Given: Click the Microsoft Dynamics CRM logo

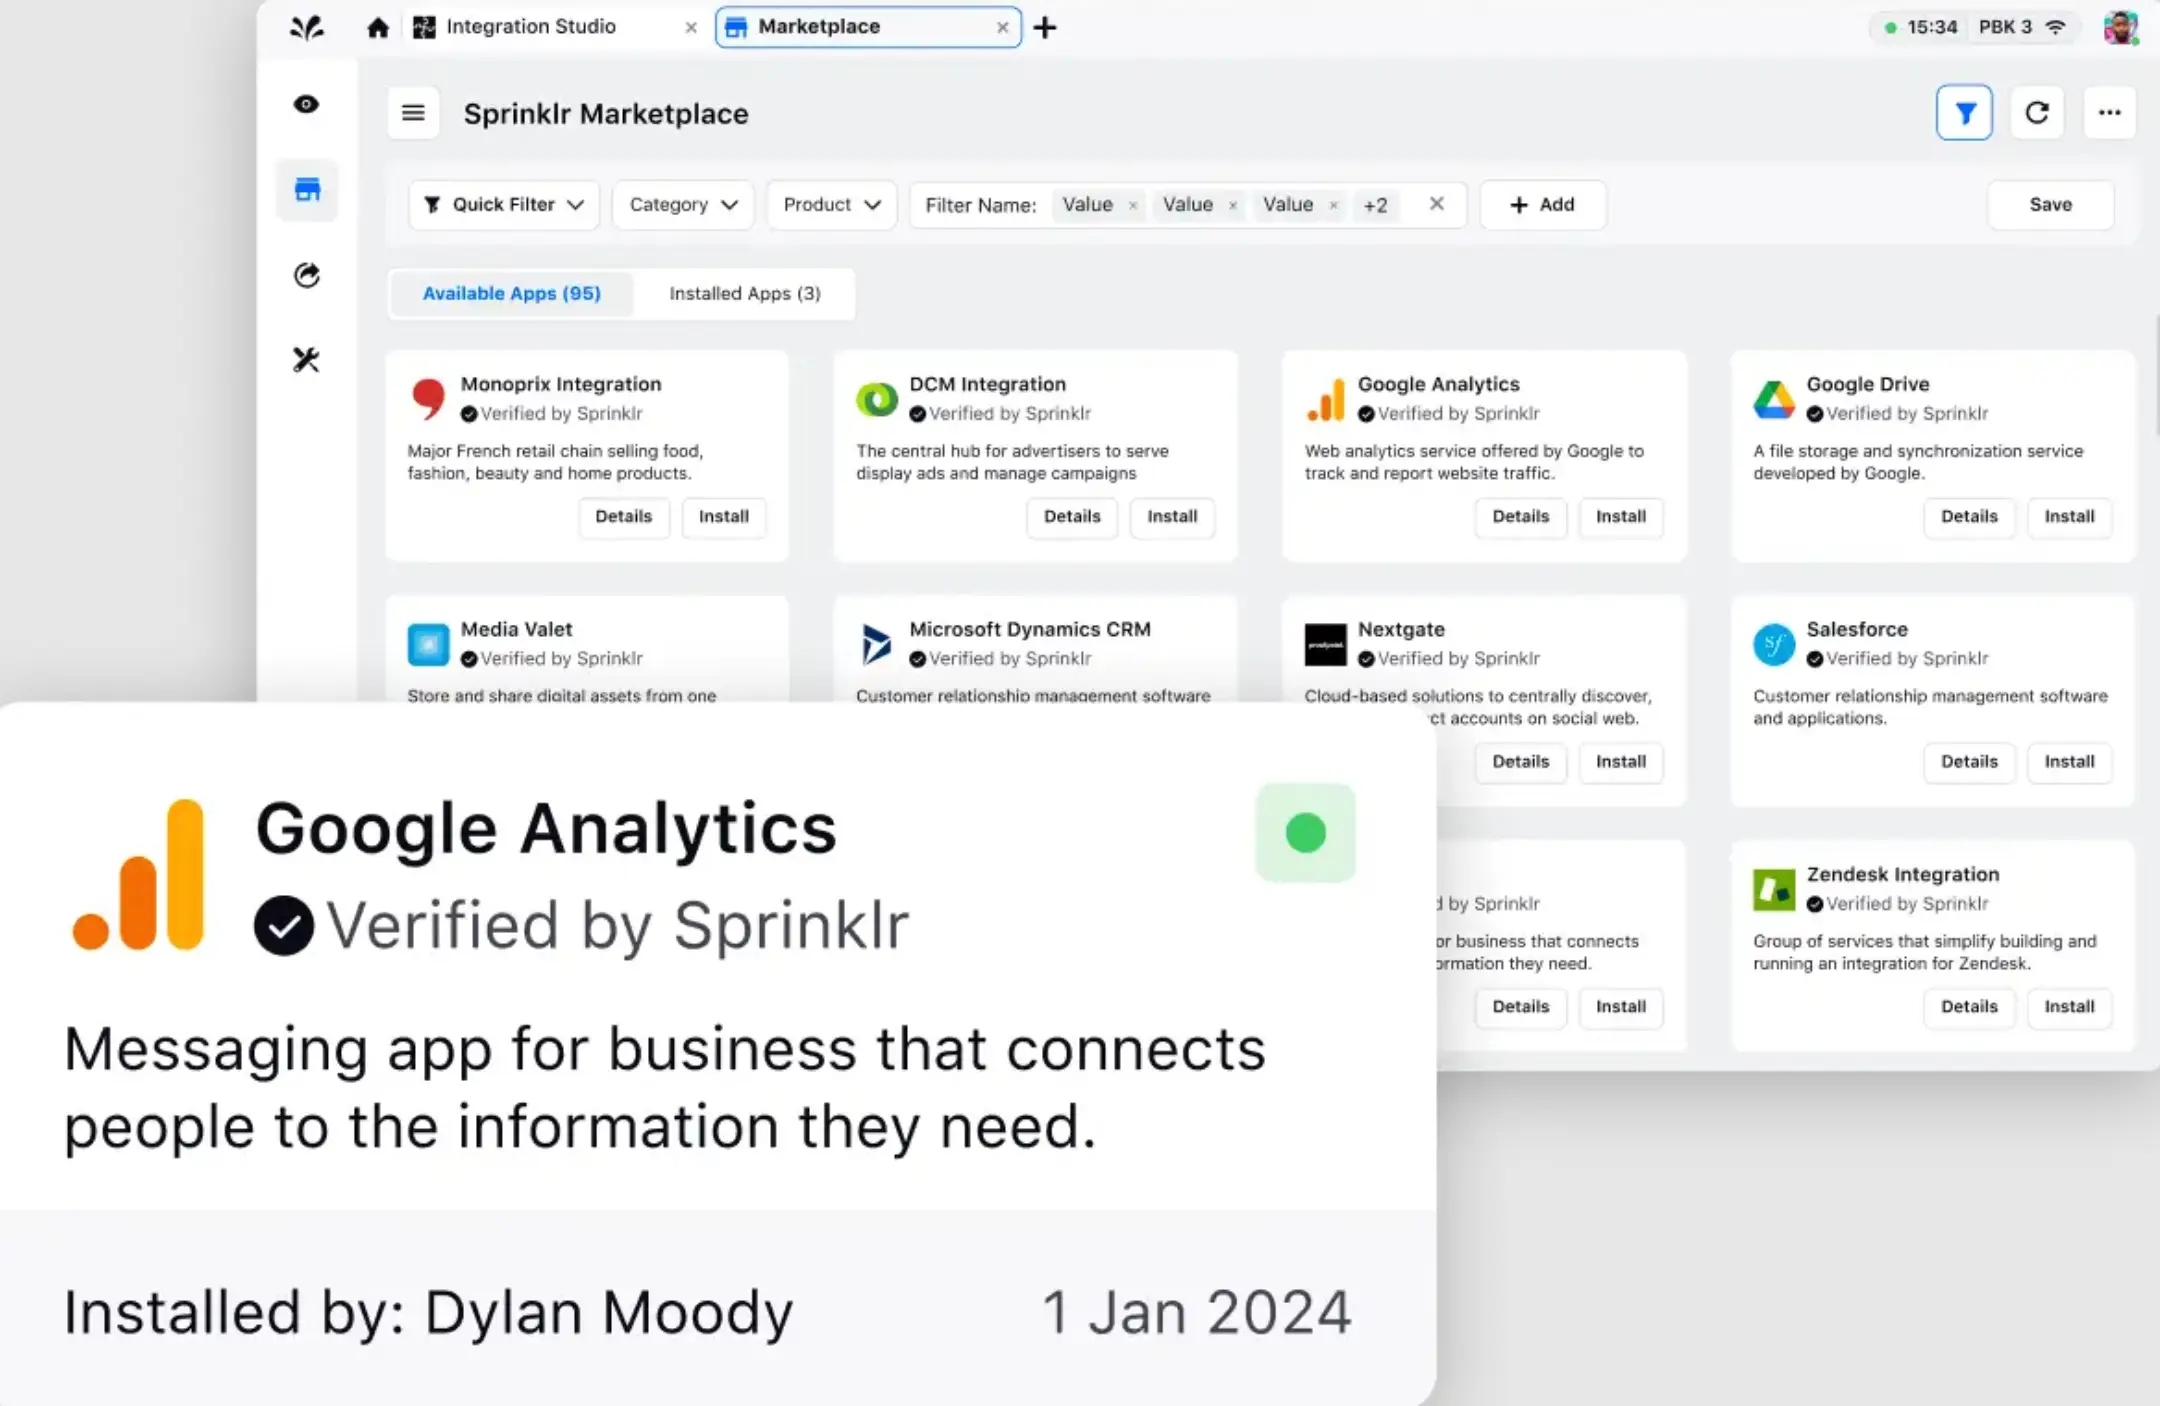Looking at the screenshot, I should click(876, 645).
